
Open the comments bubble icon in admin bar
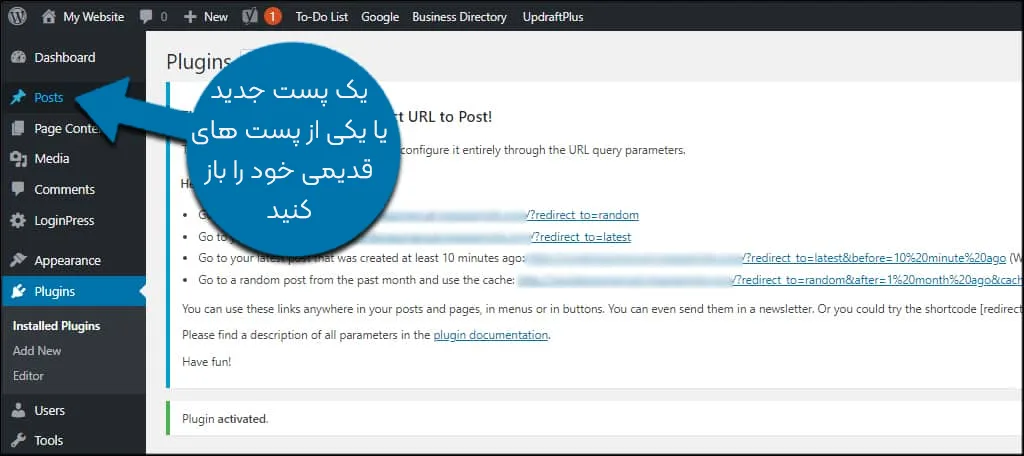point(146,17)
